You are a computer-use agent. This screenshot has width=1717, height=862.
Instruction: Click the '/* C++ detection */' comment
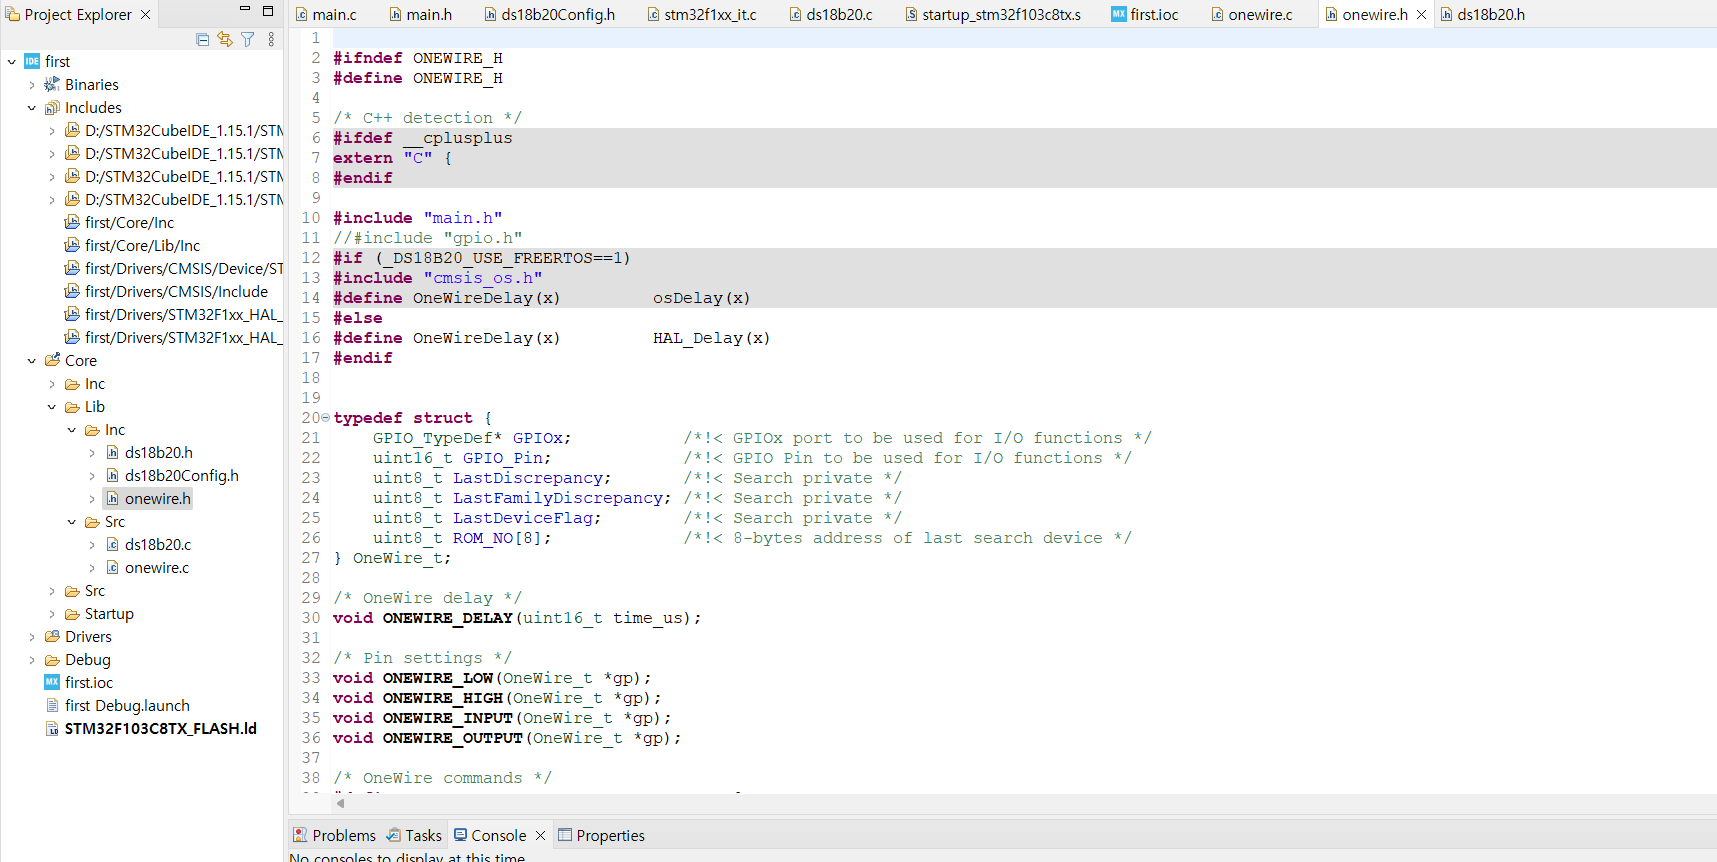point(428,118)
